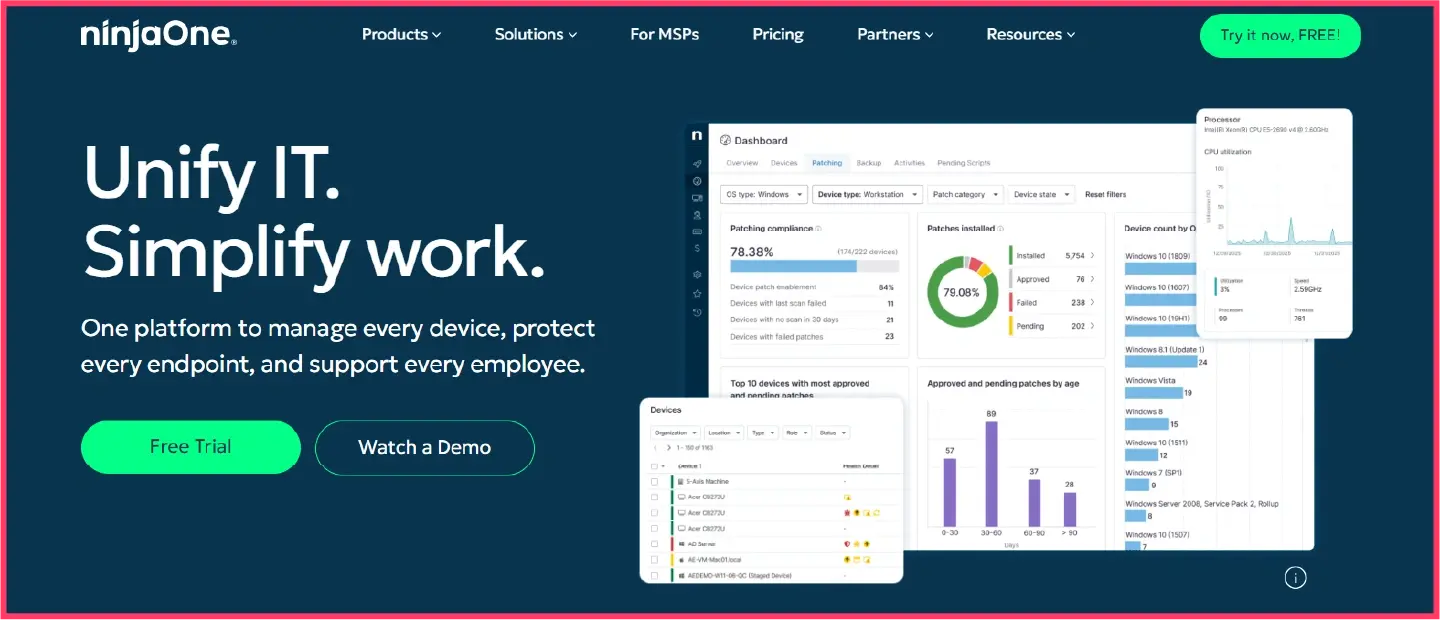
Task: Click the chevron next to Approved 76
Action: [x=1092, y=279]
